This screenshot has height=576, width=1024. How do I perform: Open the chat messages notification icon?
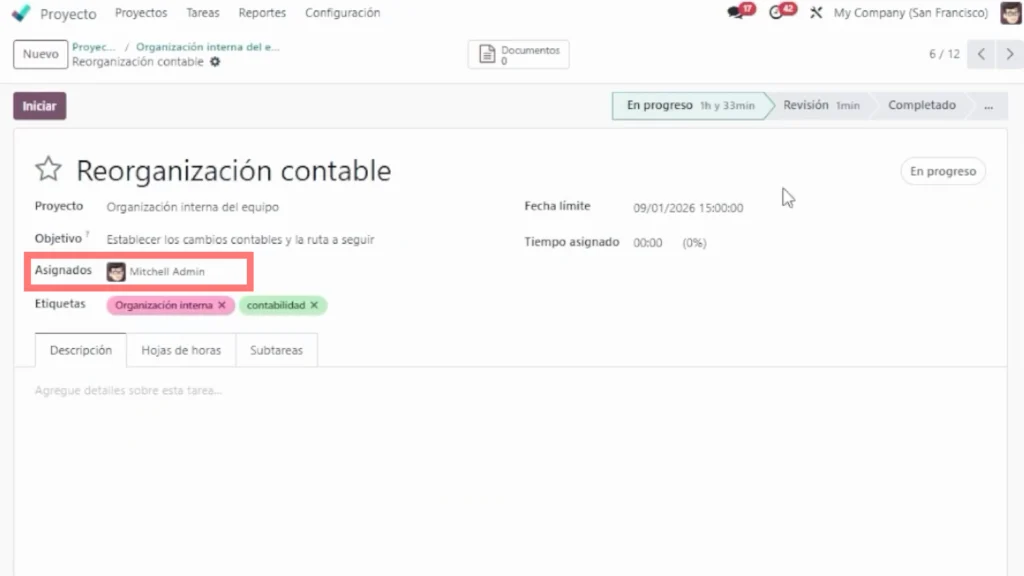738,13
